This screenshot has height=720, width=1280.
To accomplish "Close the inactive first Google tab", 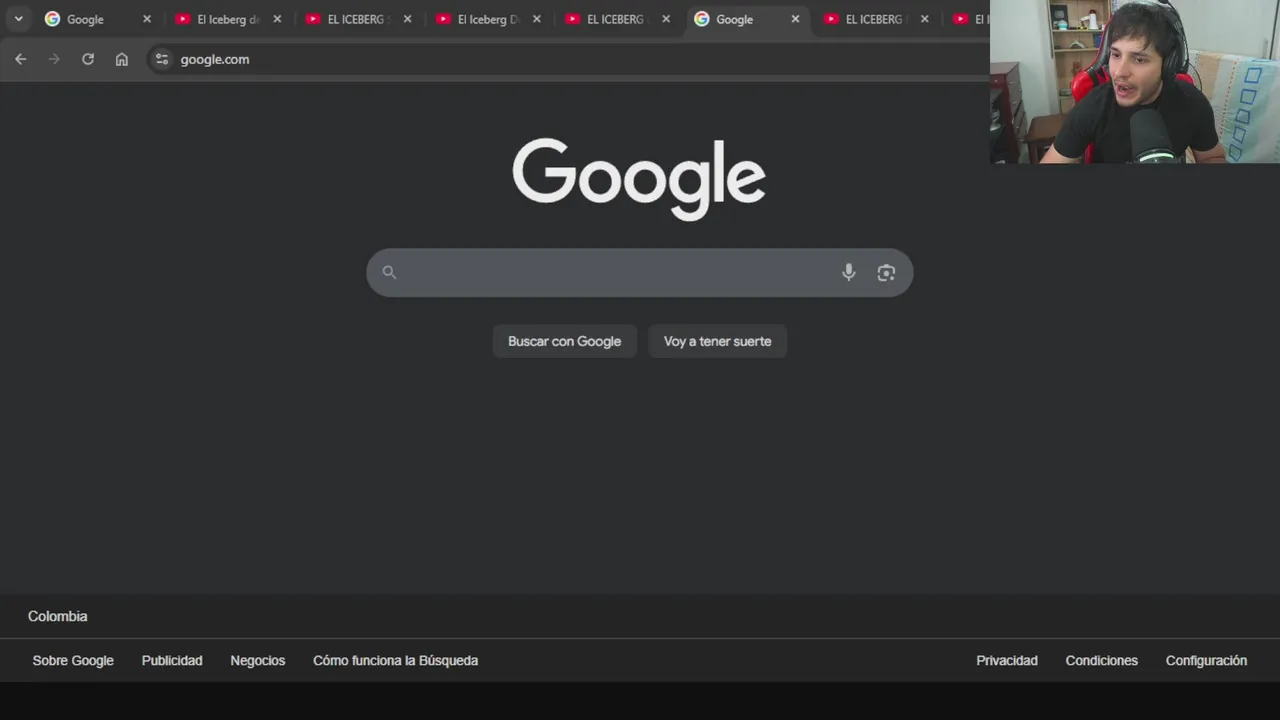I will tap(147, 19).
